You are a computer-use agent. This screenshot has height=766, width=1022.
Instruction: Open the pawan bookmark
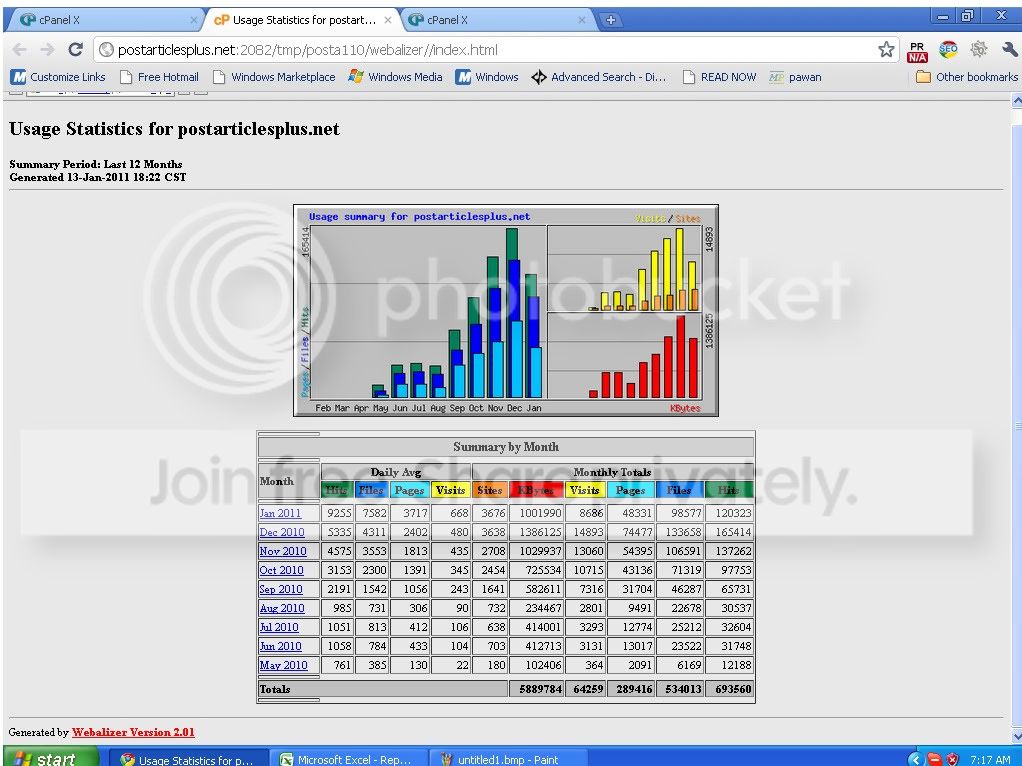[x=795, y=77]
